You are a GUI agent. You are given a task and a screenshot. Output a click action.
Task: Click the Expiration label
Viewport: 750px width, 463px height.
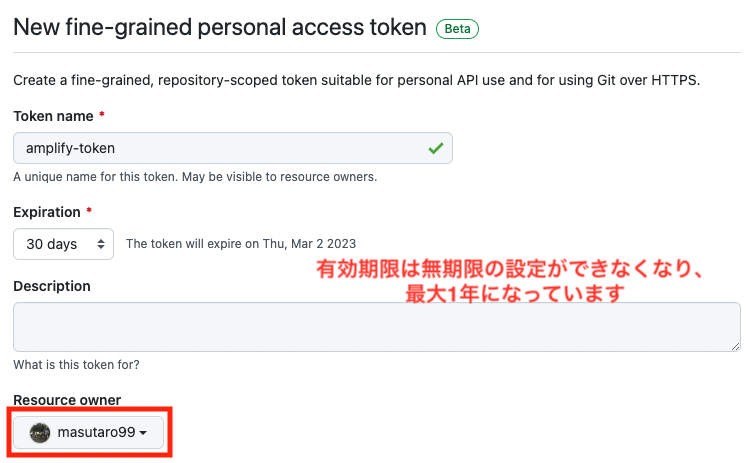pyautogui.click(x=47, y=212)
